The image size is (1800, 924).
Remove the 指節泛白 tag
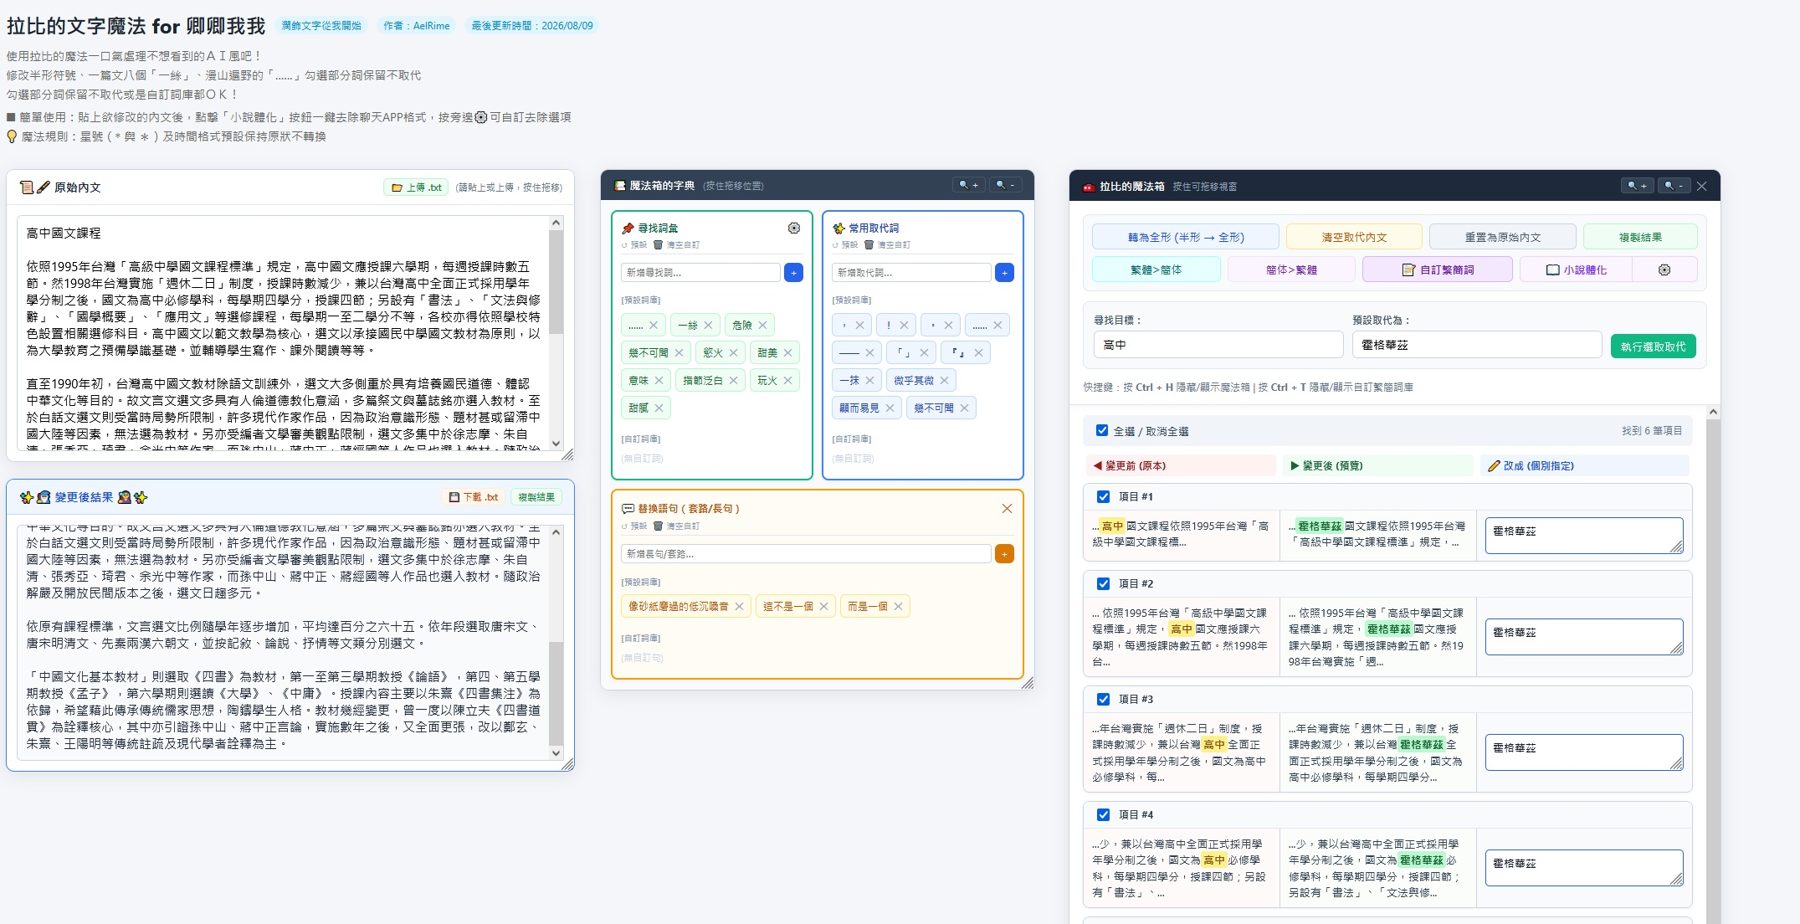pos(733,380)
